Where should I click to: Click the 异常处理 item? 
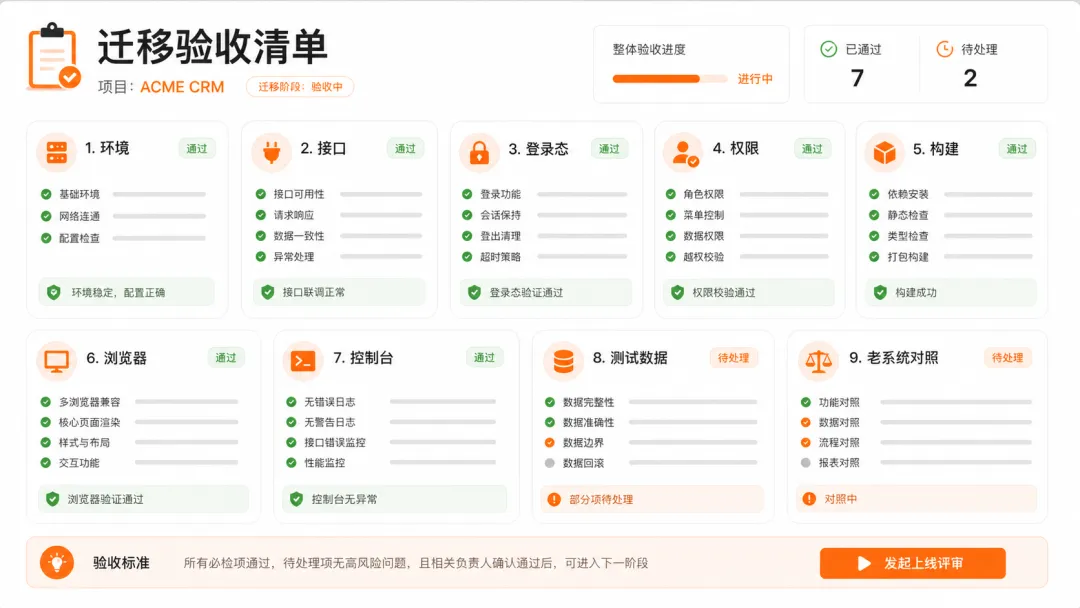tap(294, 257)
